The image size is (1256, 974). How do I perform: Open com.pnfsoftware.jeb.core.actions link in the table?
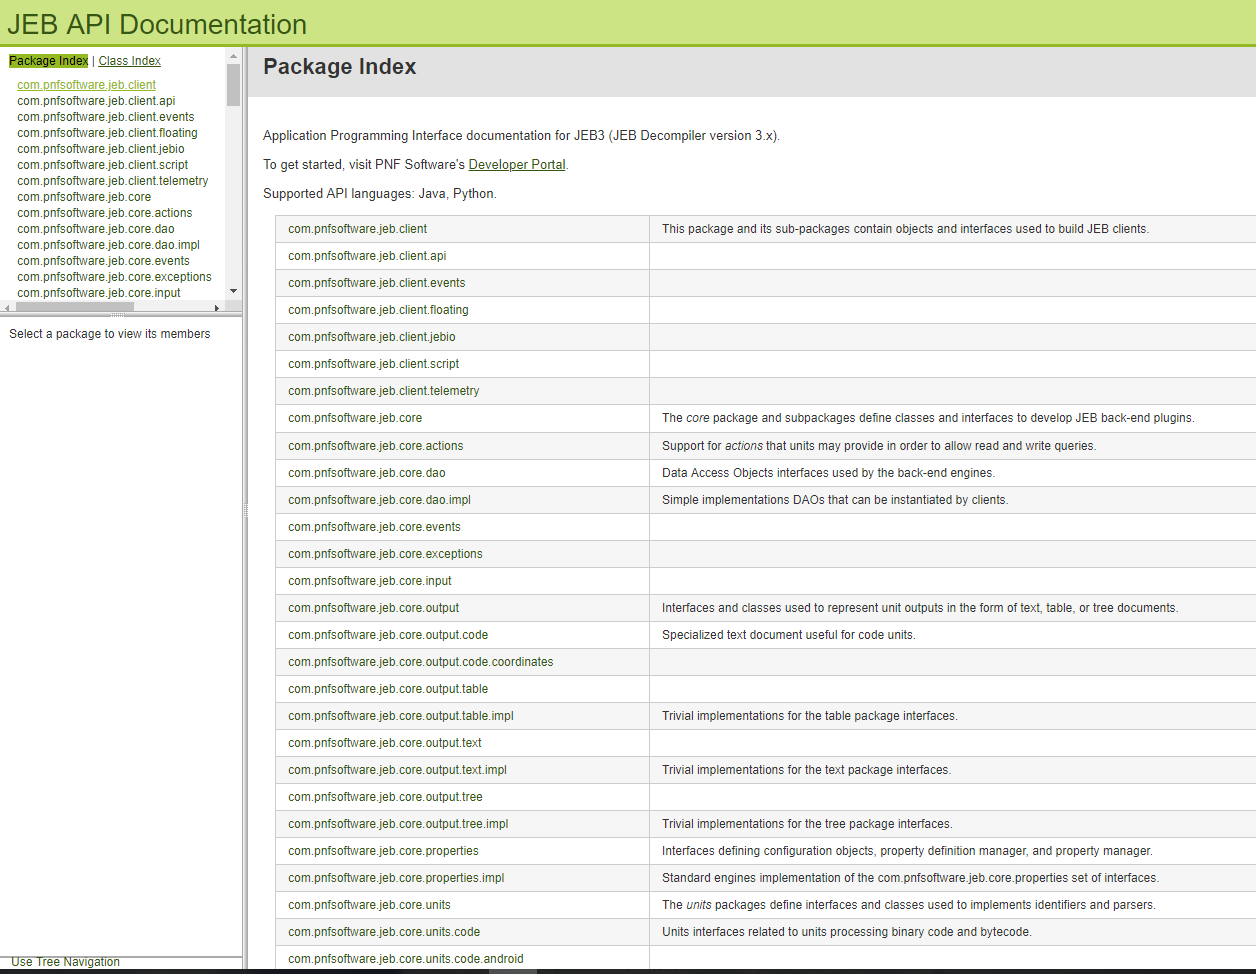pos(376,446)
